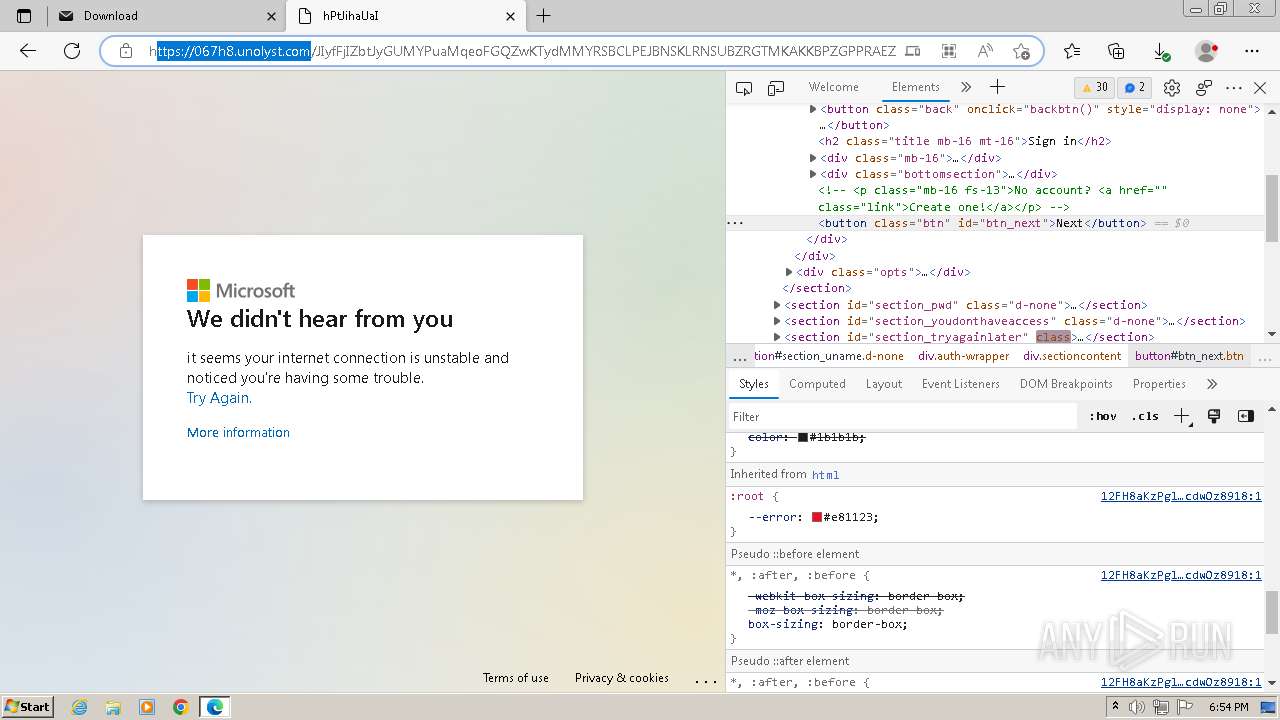This screenshot has width=1280, height=720.
Task: Expand the div class="opts" node
Action: (x=789, y=272)
